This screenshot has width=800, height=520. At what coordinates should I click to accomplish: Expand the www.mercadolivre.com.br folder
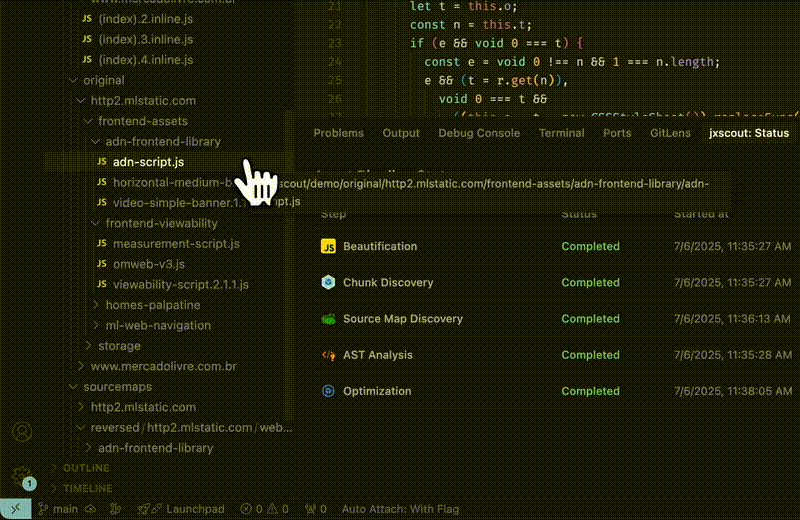pyautogui.click(x=81, y=366)
